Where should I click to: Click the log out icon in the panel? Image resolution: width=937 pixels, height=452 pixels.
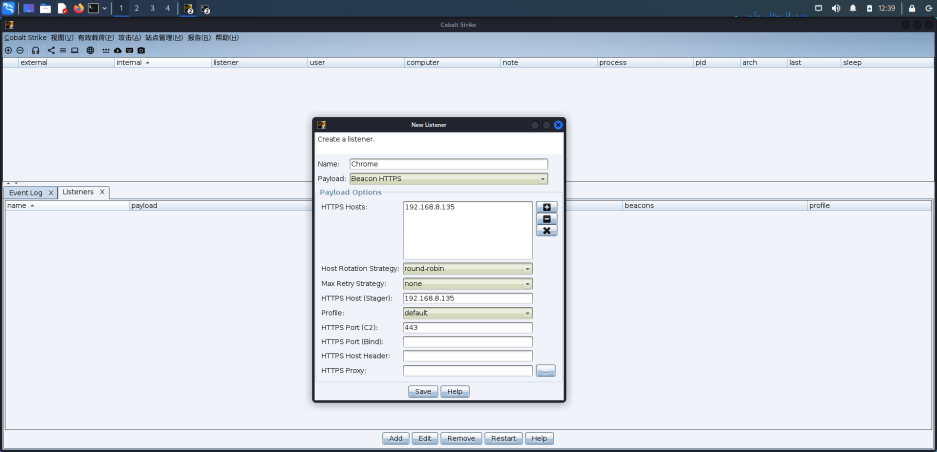click(x=928, y=8)
